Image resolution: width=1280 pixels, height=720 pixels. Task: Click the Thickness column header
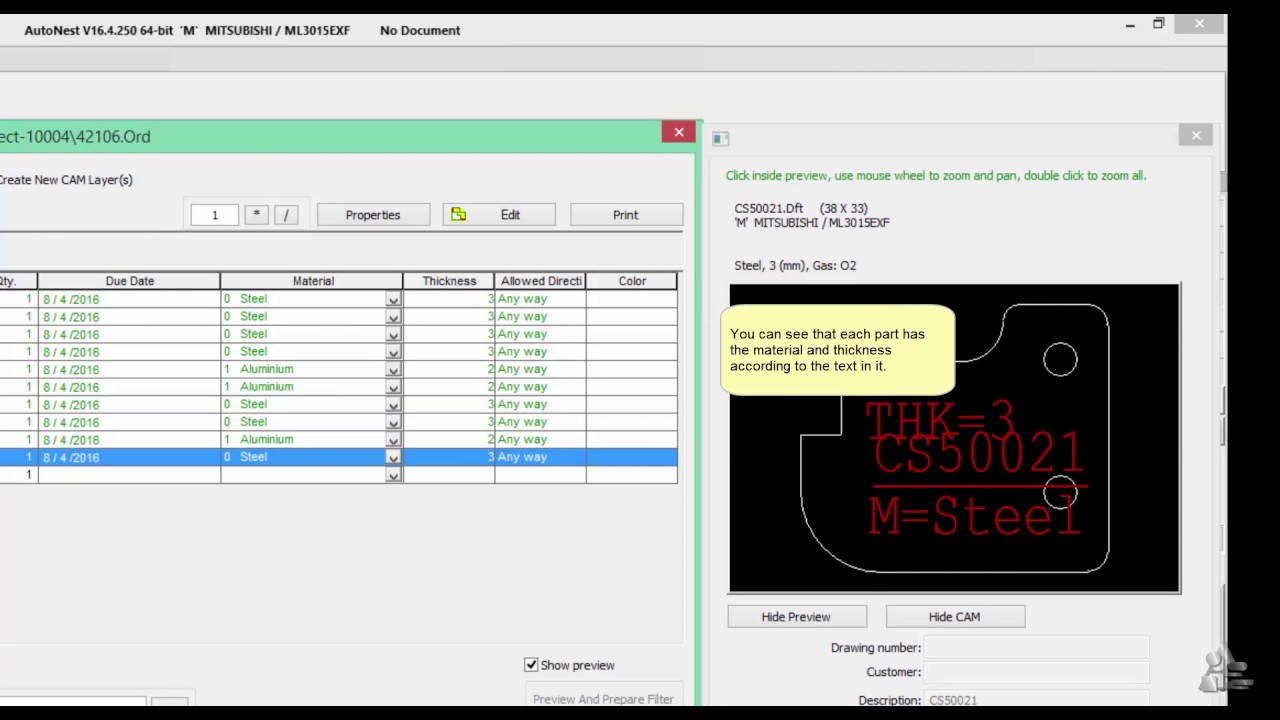click(x=449, y=281)
